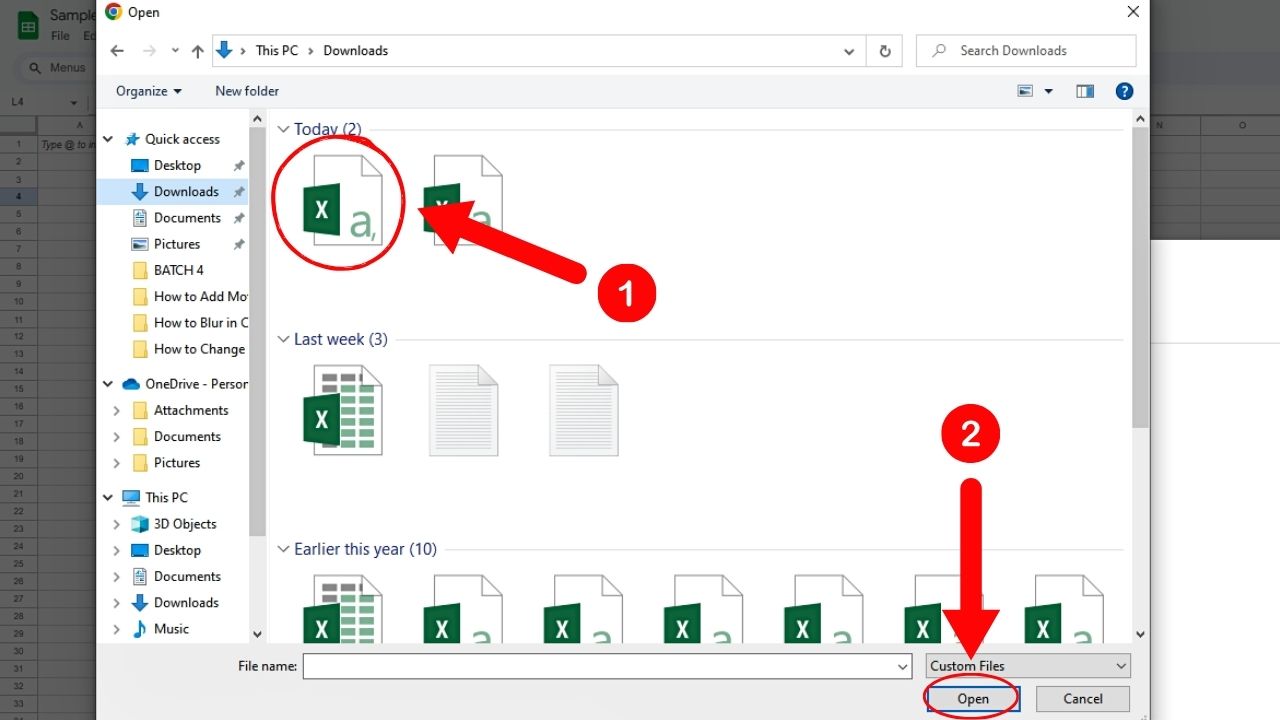Collapse the This PC section
This screenshot has height=720, width=1280.
click(x=108, y=497)
